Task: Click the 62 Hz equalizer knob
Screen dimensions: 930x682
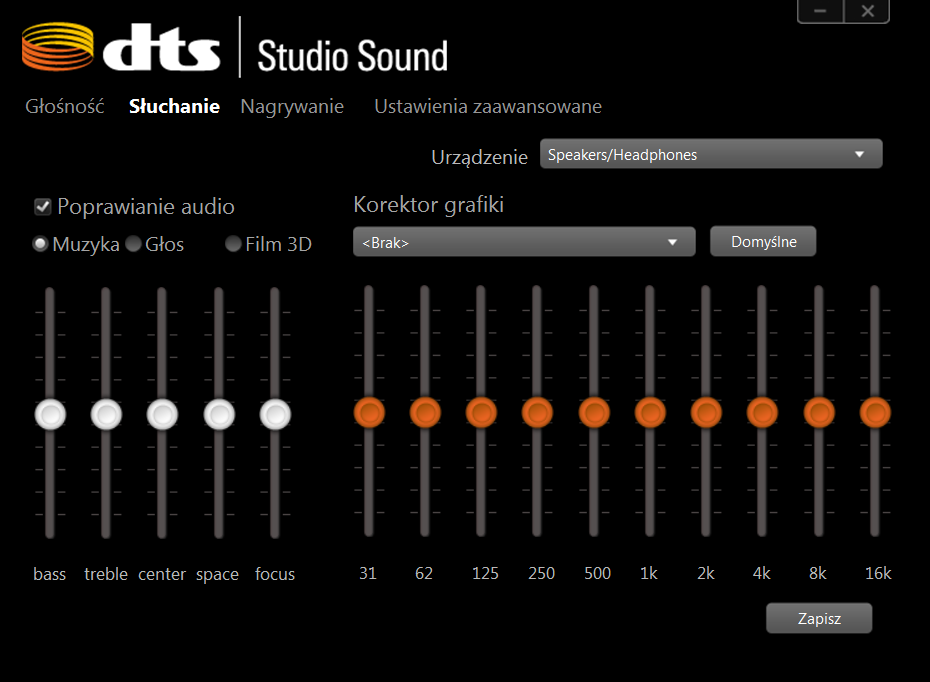Action: pyautogui.click(x=425, y=412)
